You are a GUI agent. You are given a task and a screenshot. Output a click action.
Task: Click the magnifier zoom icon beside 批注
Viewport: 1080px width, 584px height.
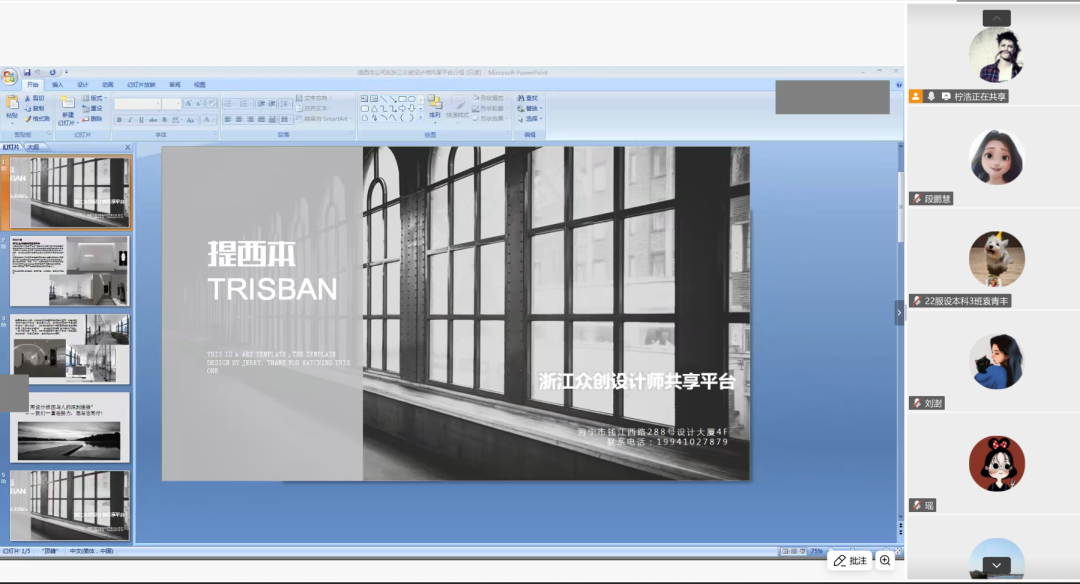885,561
